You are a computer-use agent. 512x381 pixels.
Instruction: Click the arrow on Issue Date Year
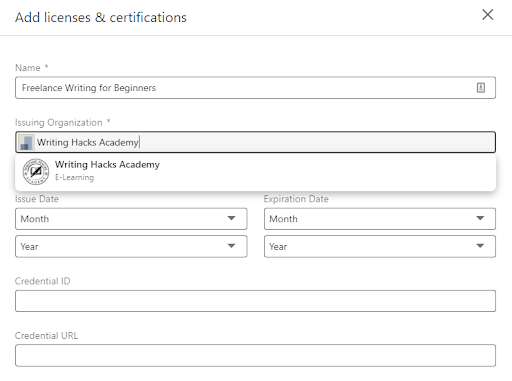(x=231, y=246)
